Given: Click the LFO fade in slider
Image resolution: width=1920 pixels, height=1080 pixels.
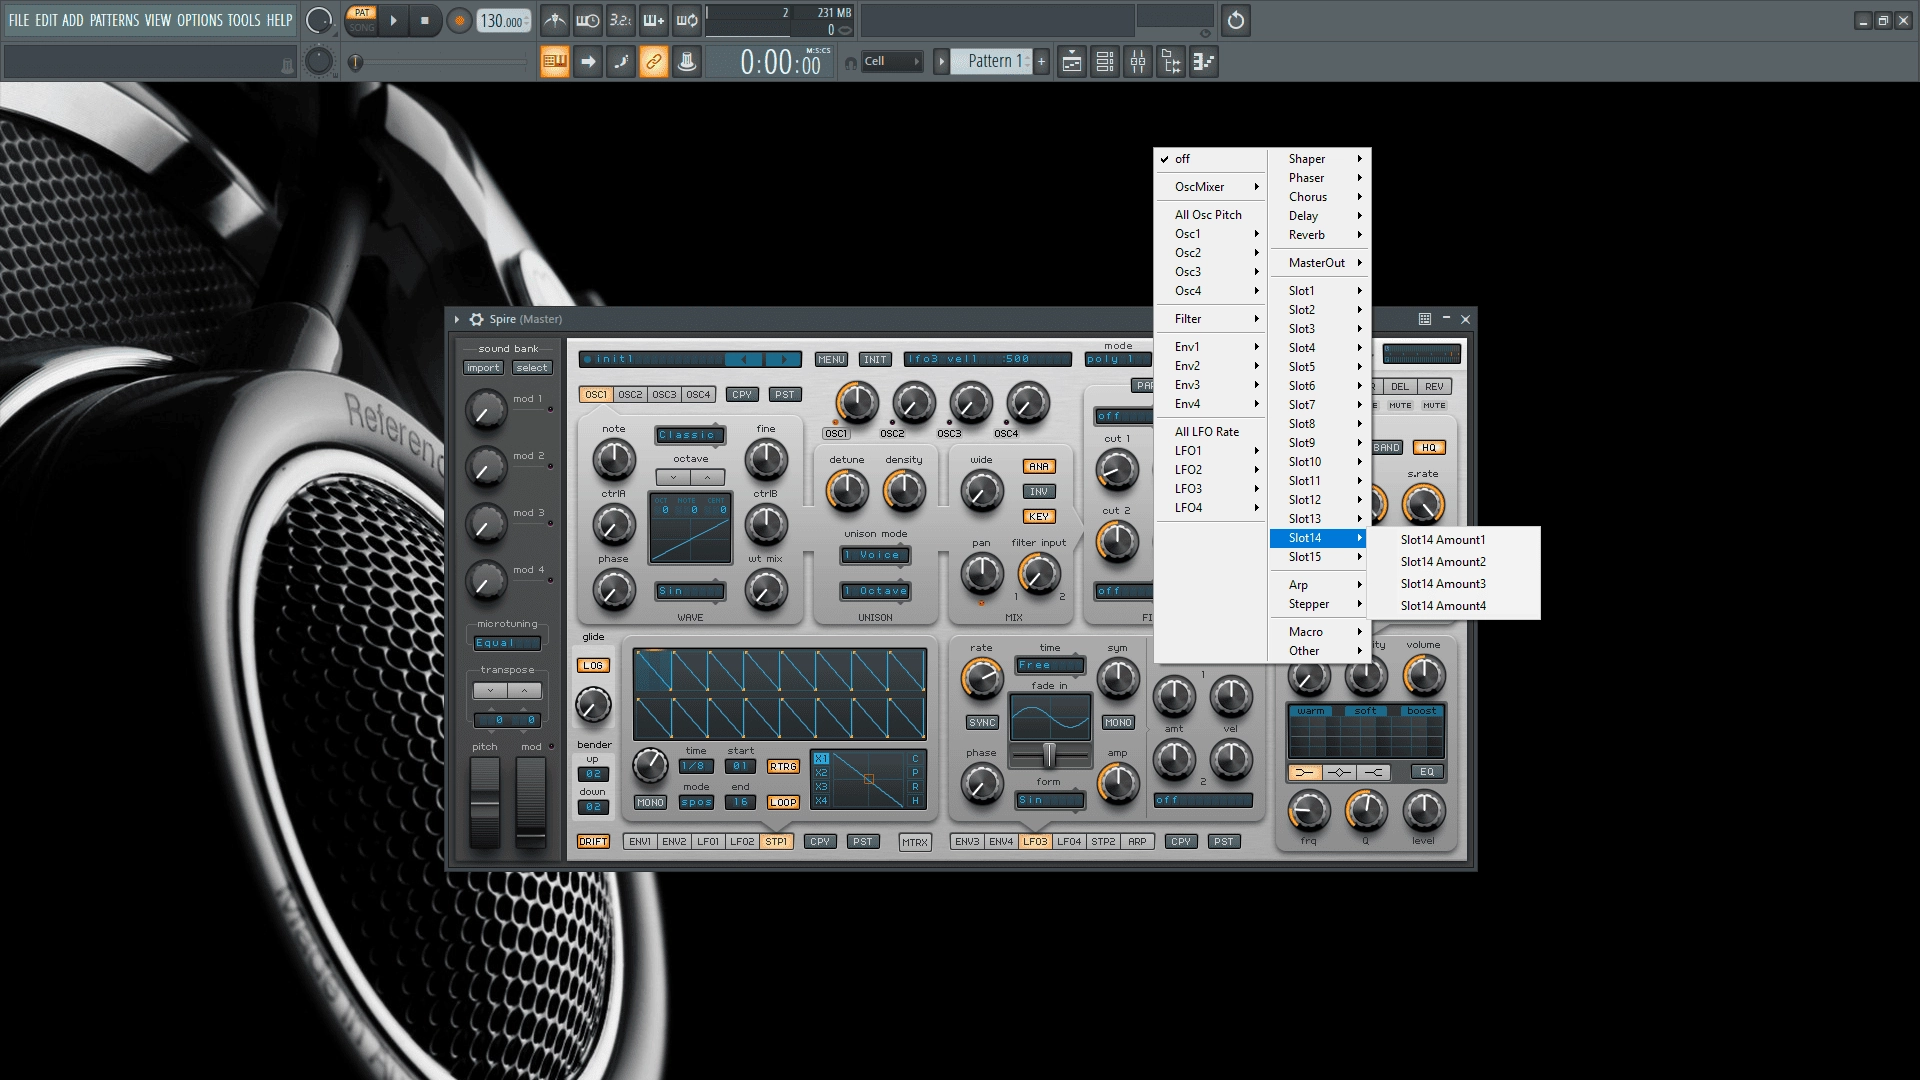Looking at the screenshot, I should pyautogui.click(x=1049, y=754).
